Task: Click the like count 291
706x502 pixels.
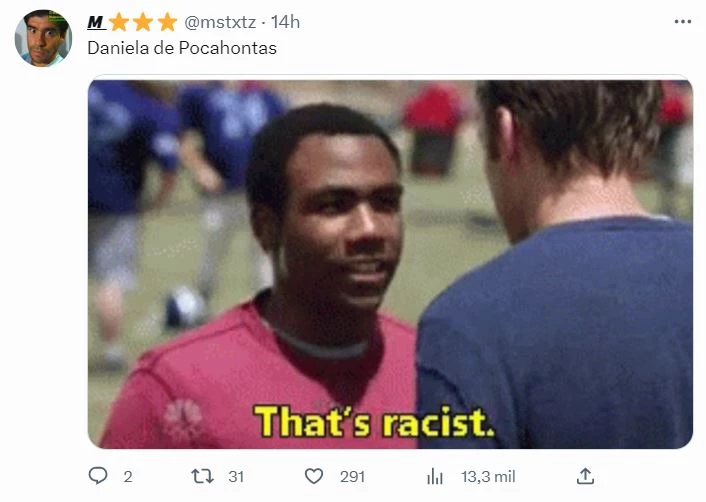Action: point(352,476)
